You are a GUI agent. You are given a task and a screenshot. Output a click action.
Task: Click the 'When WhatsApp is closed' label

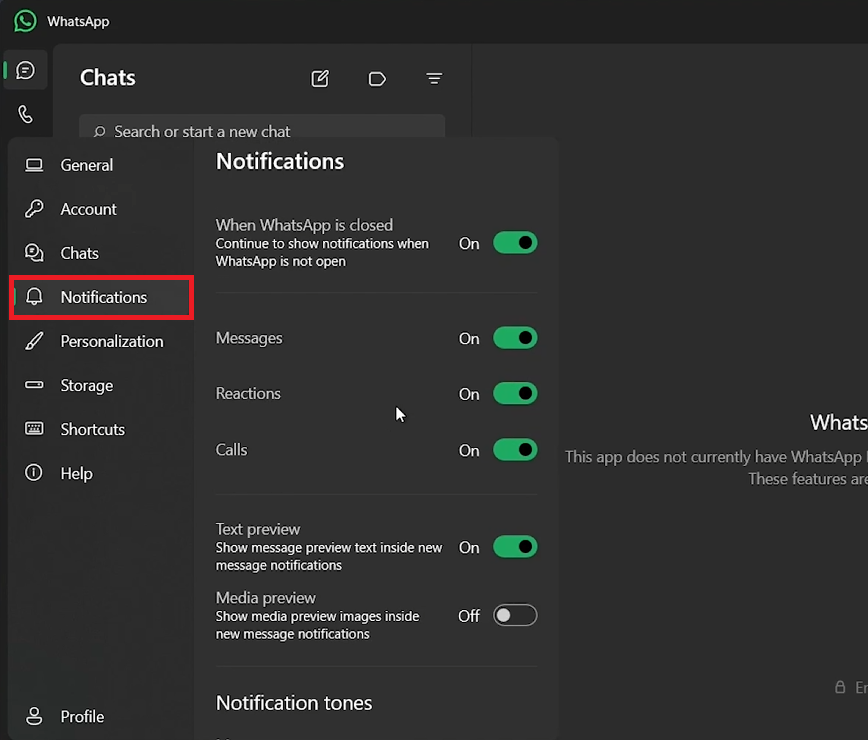[304, 225]
